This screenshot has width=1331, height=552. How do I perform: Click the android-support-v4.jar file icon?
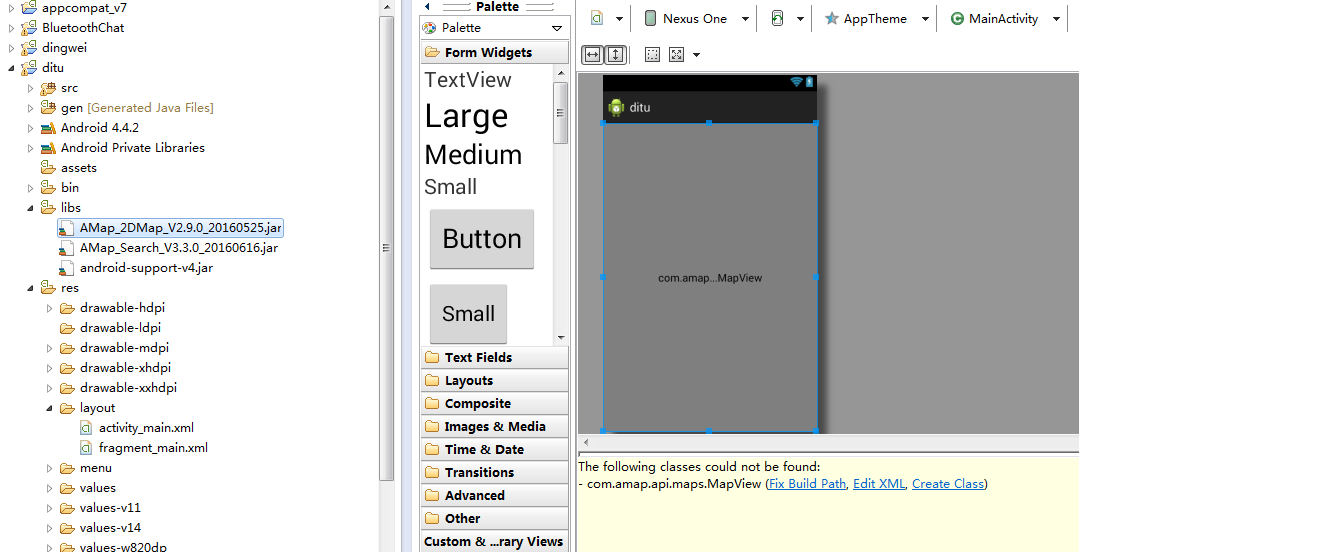67,268
